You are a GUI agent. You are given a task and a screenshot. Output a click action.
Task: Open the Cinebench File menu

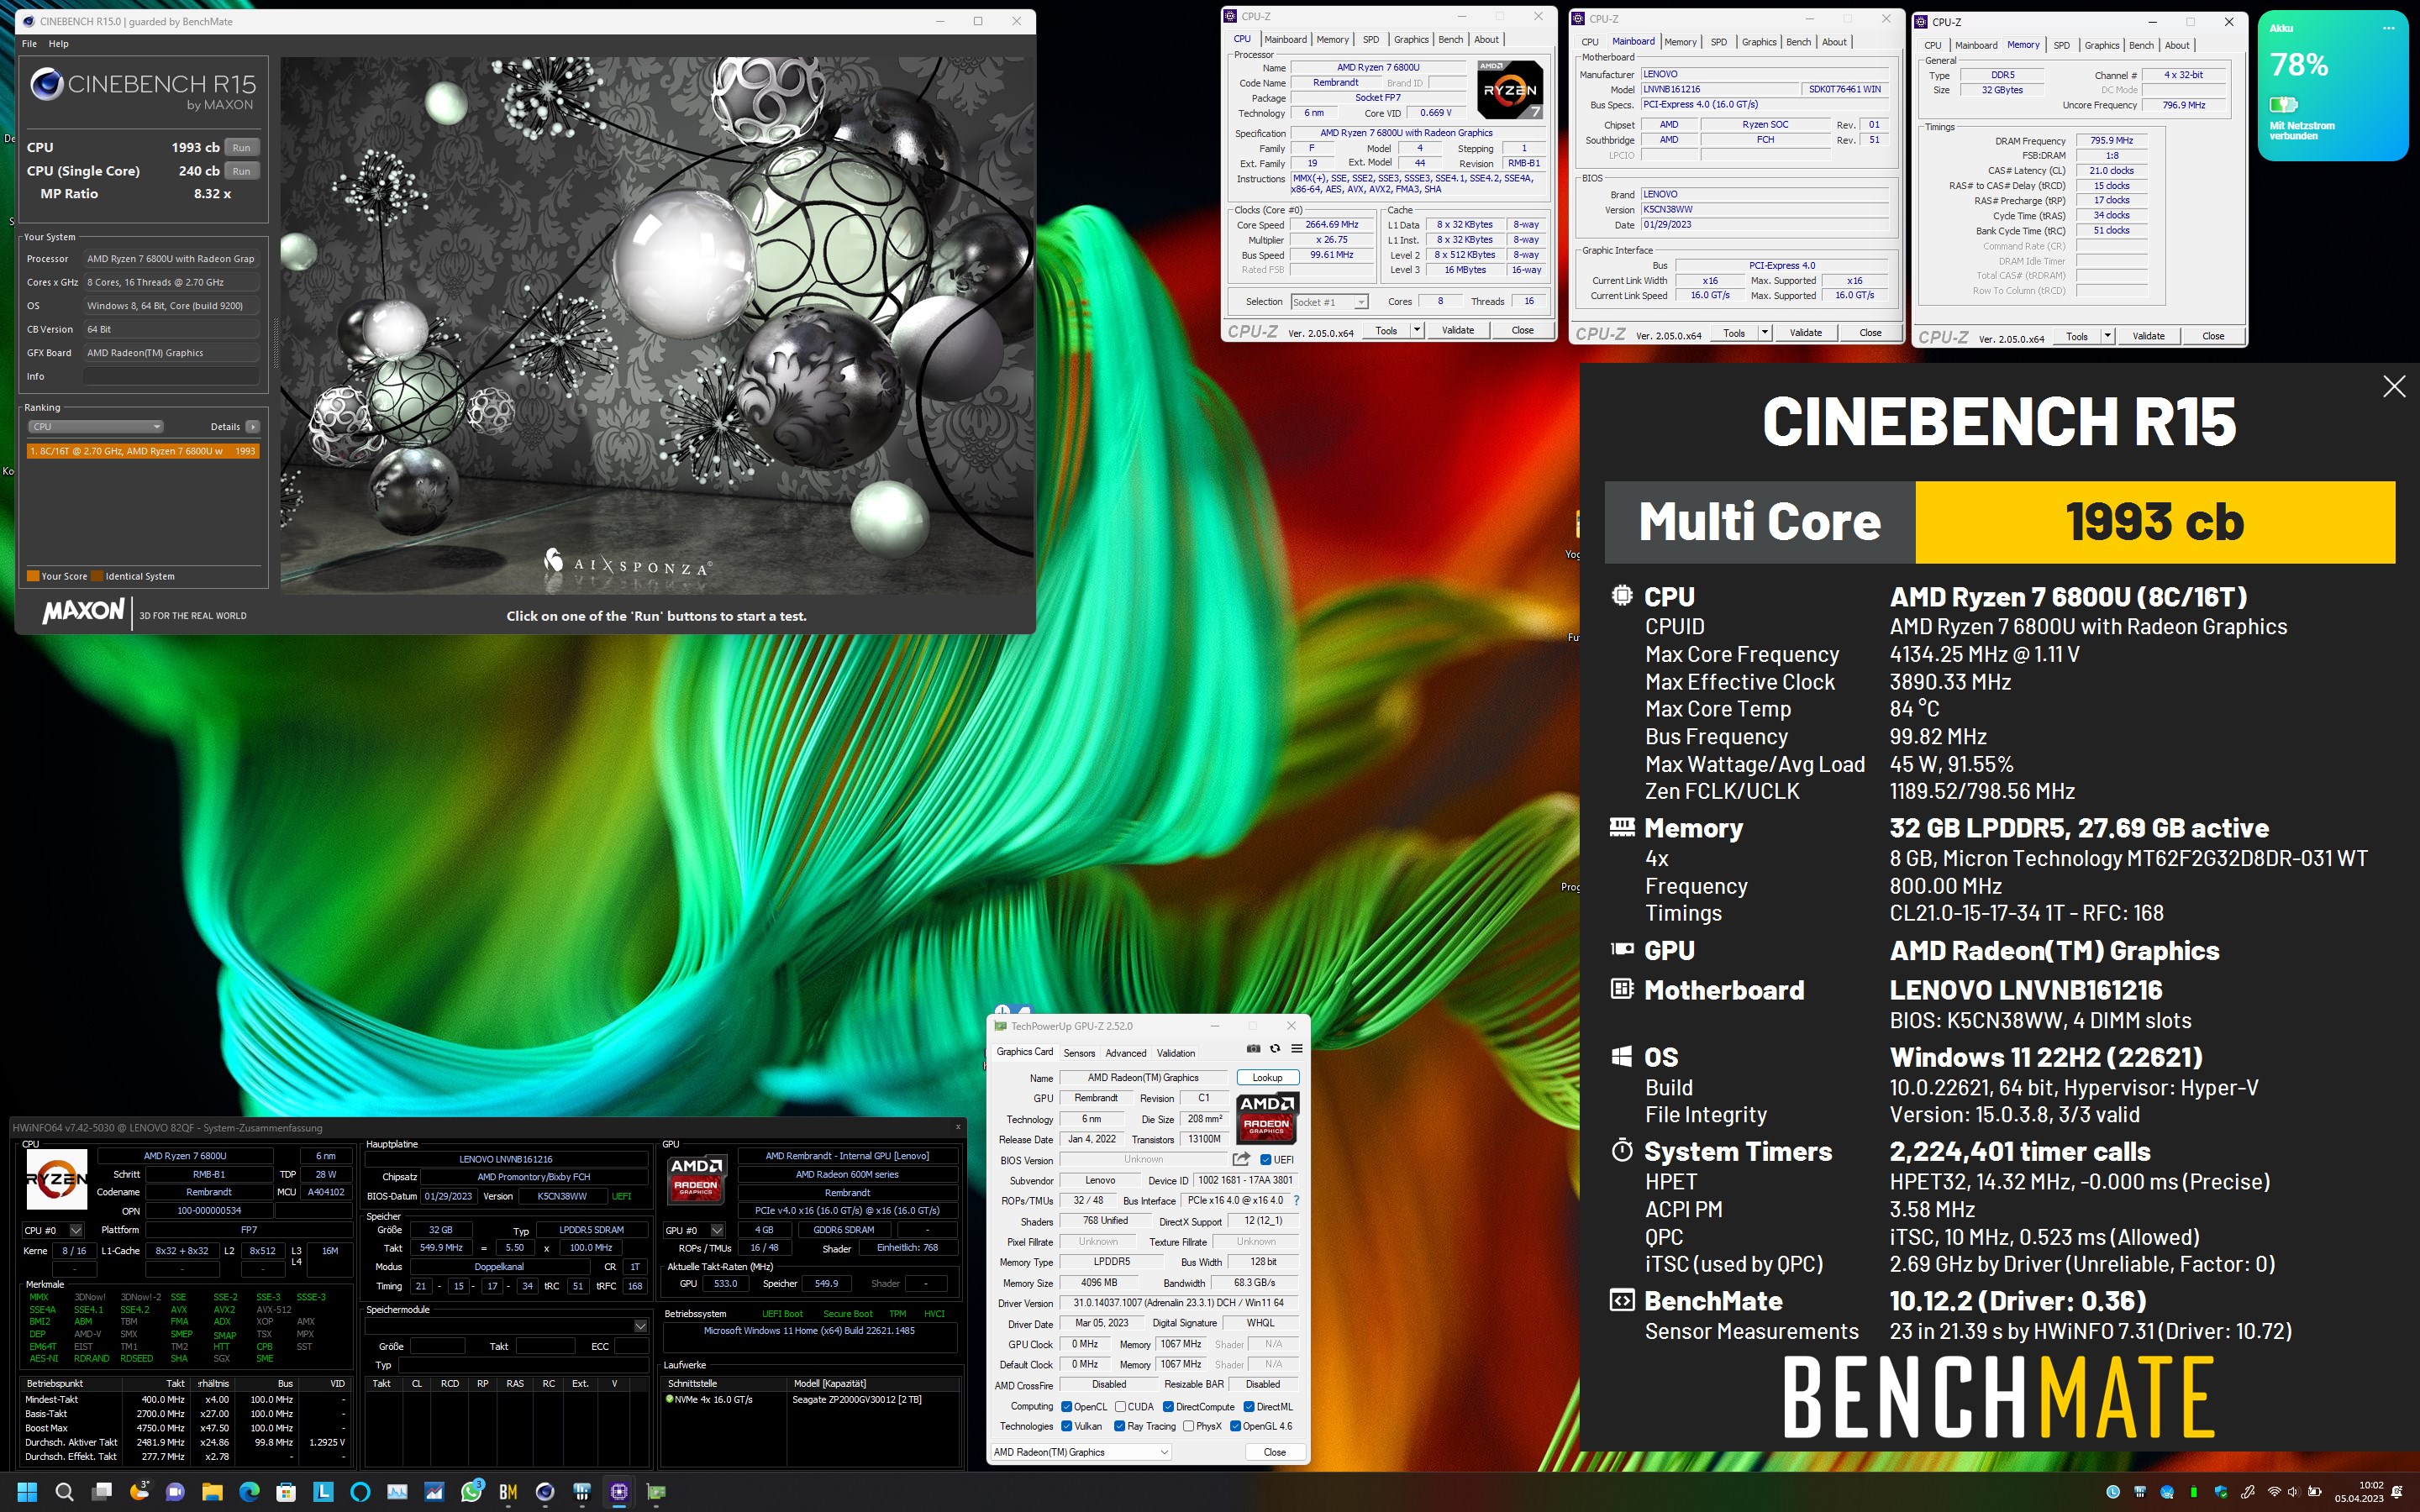point(29,44)
